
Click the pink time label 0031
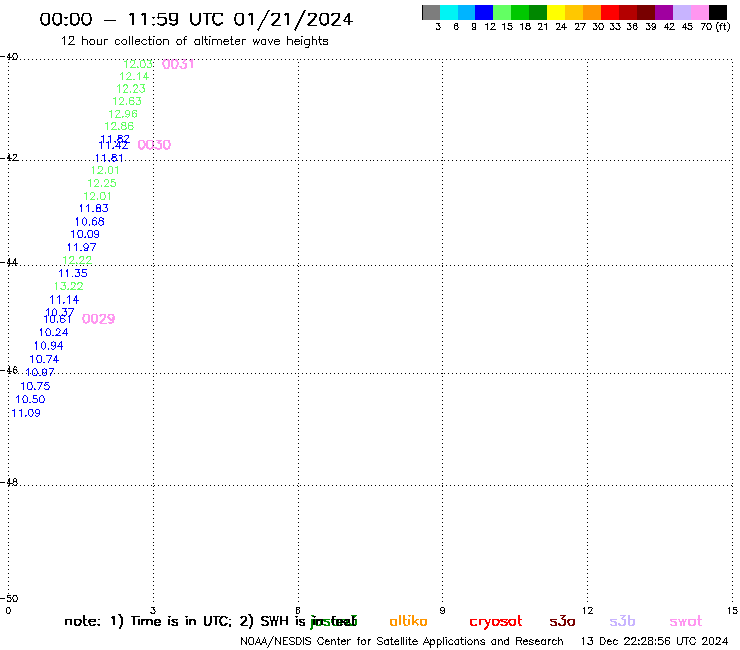[178, 64]
